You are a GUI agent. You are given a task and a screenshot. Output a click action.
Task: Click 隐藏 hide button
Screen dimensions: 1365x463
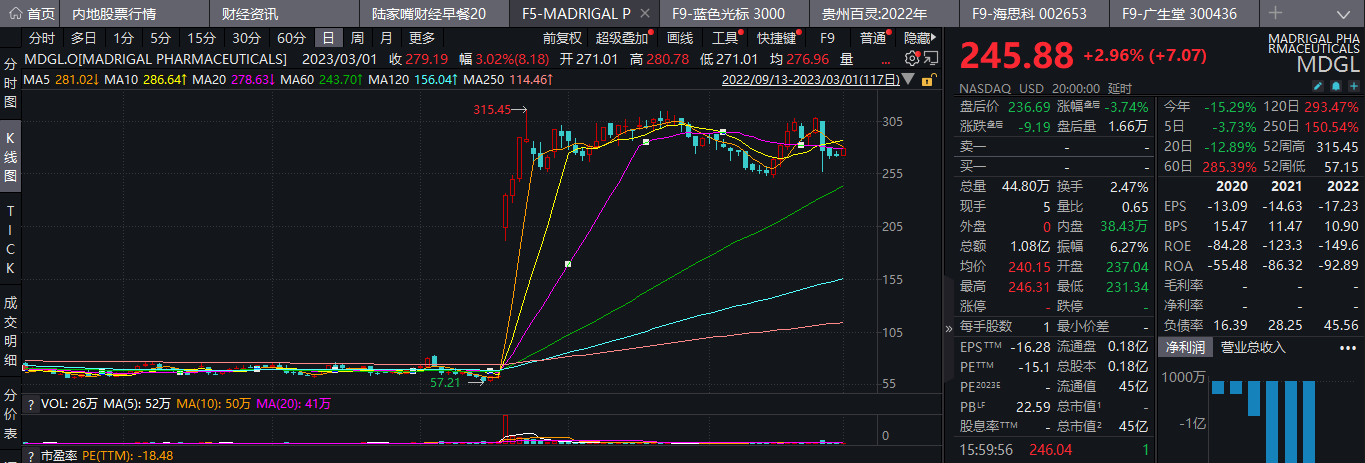[916, 38]
